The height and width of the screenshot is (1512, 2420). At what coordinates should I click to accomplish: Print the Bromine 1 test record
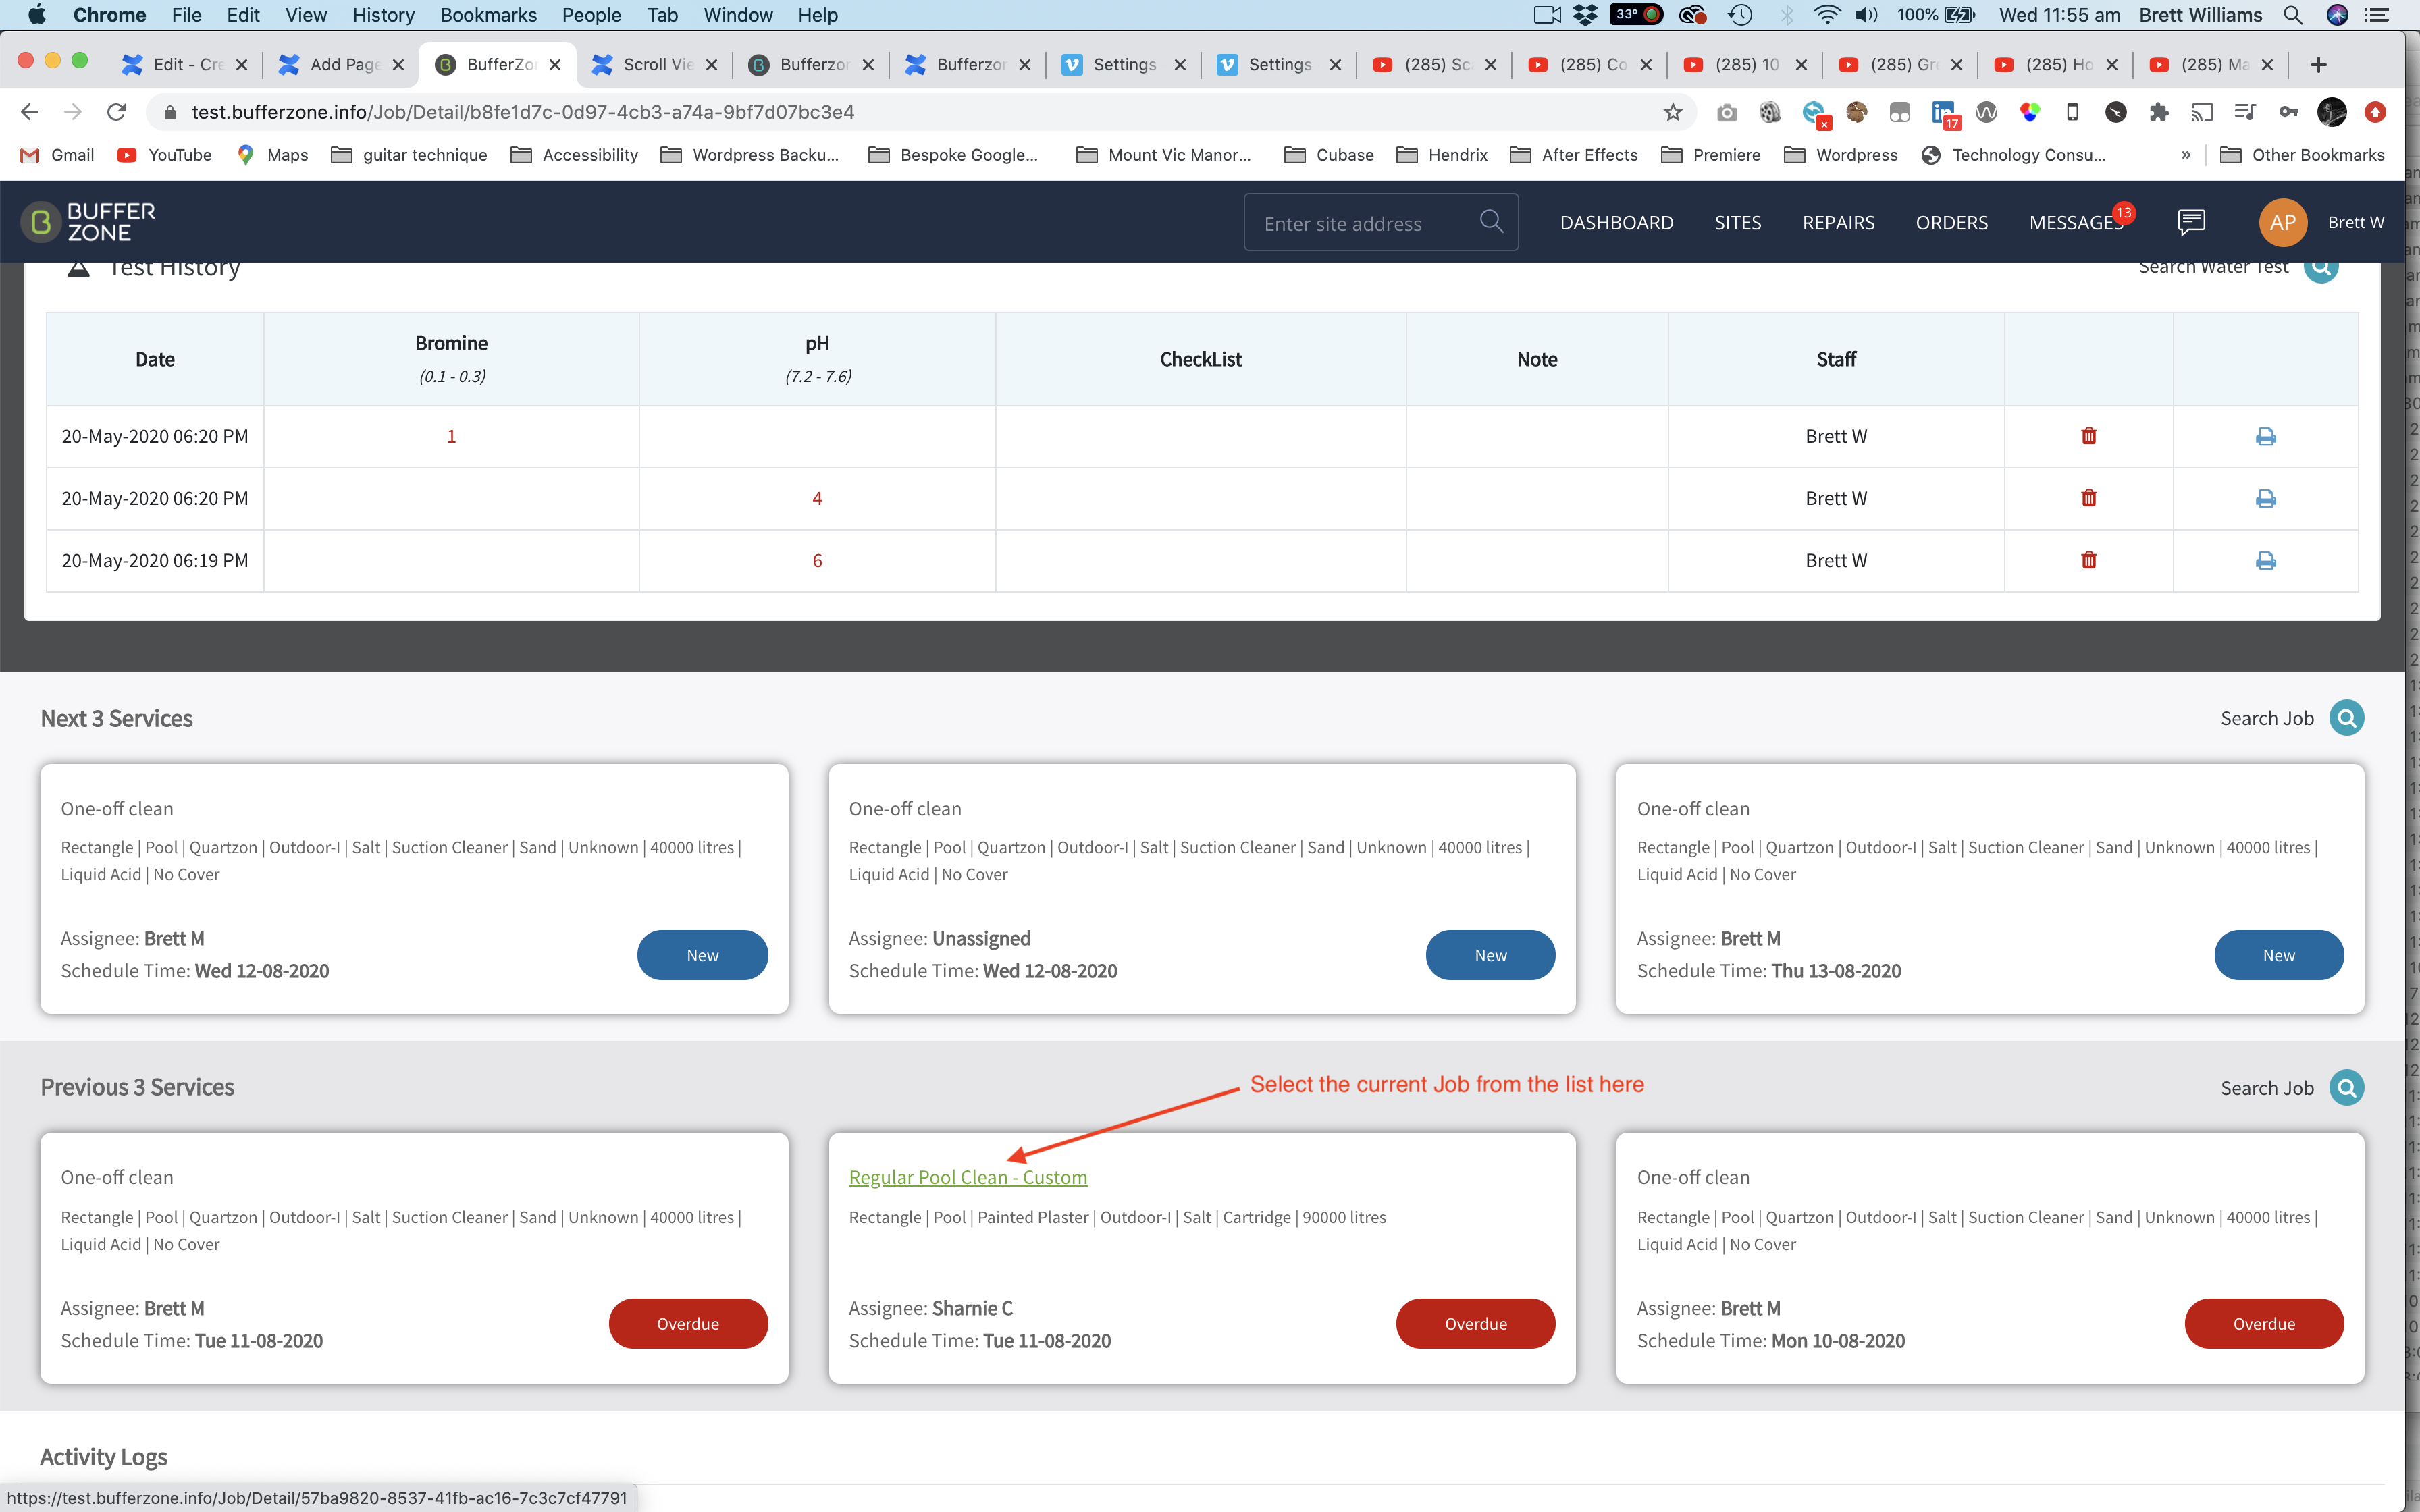(2266, 436)
